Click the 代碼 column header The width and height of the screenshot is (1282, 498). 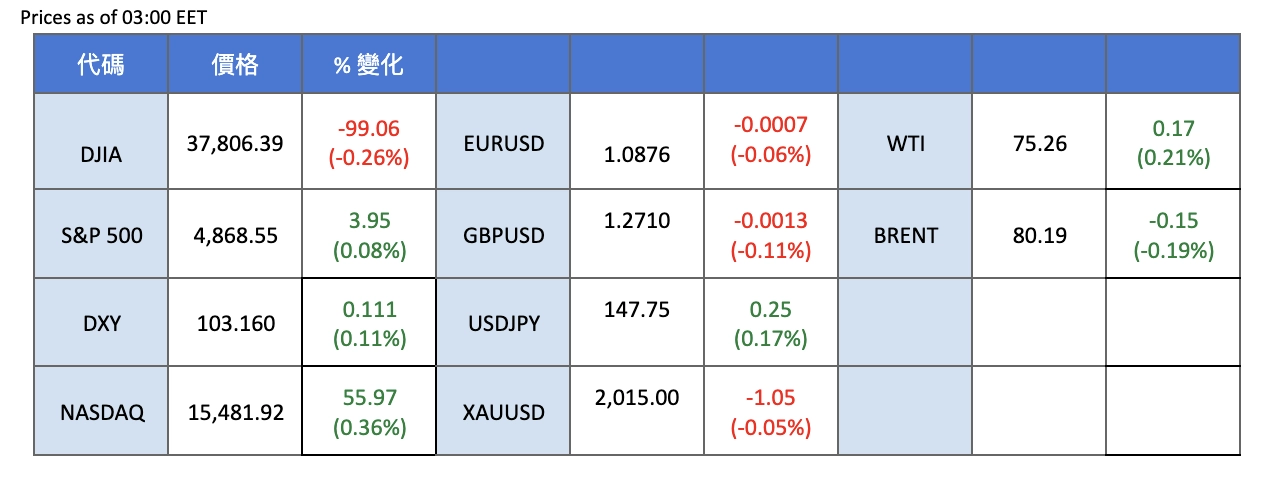point(101,66)
